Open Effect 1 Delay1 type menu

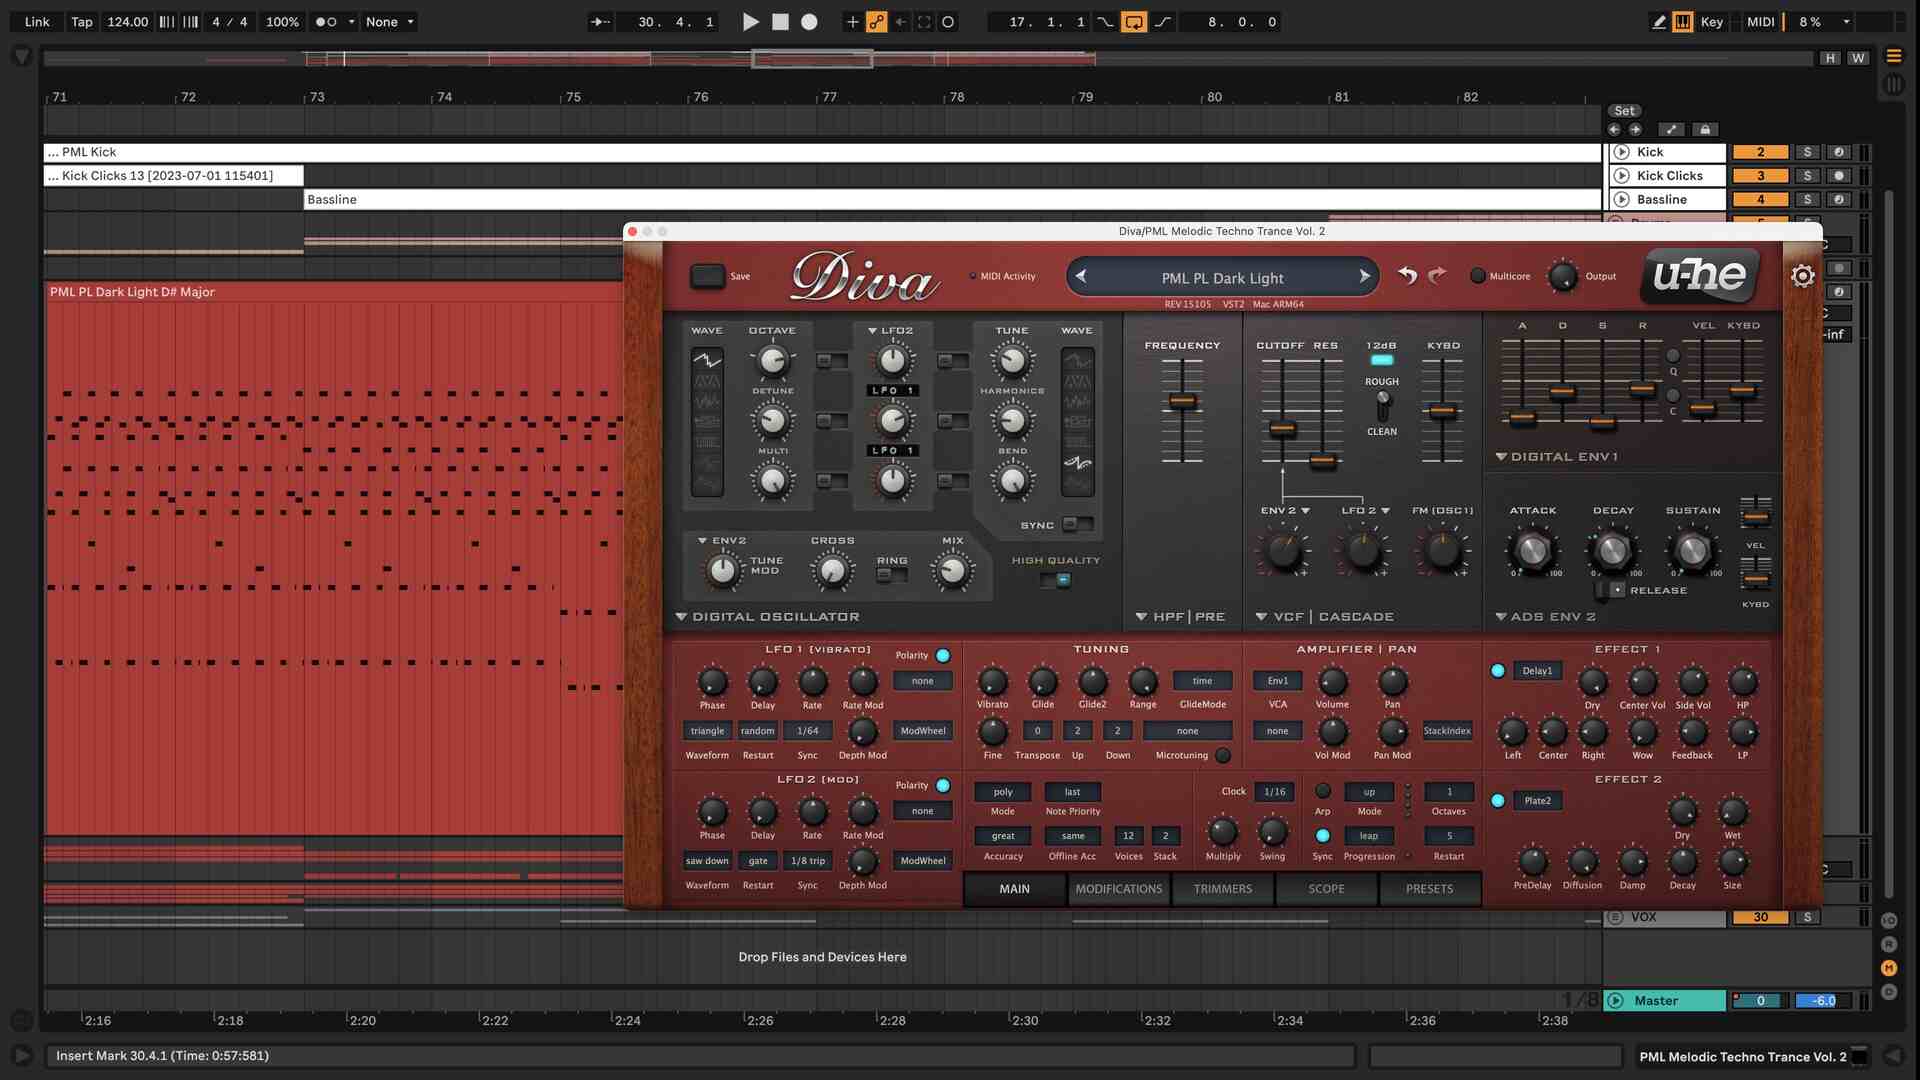[1537, 671]
